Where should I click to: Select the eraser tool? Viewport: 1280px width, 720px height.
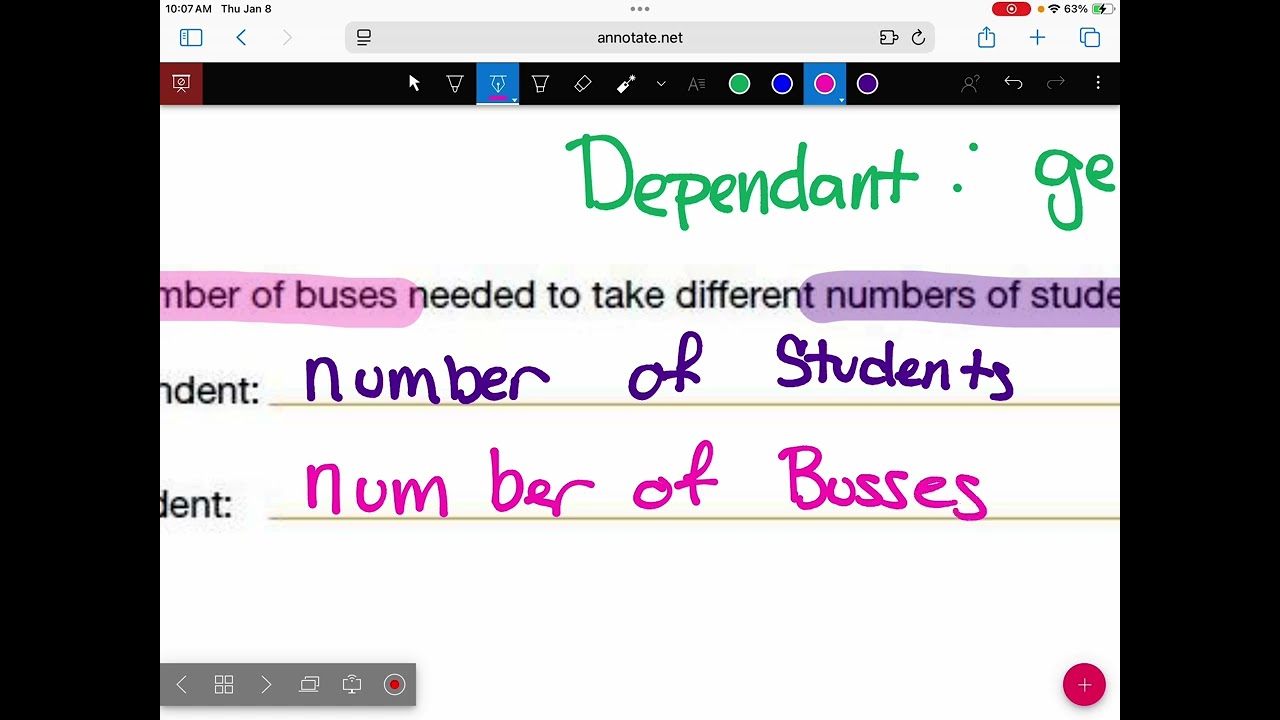click(583, 84)
